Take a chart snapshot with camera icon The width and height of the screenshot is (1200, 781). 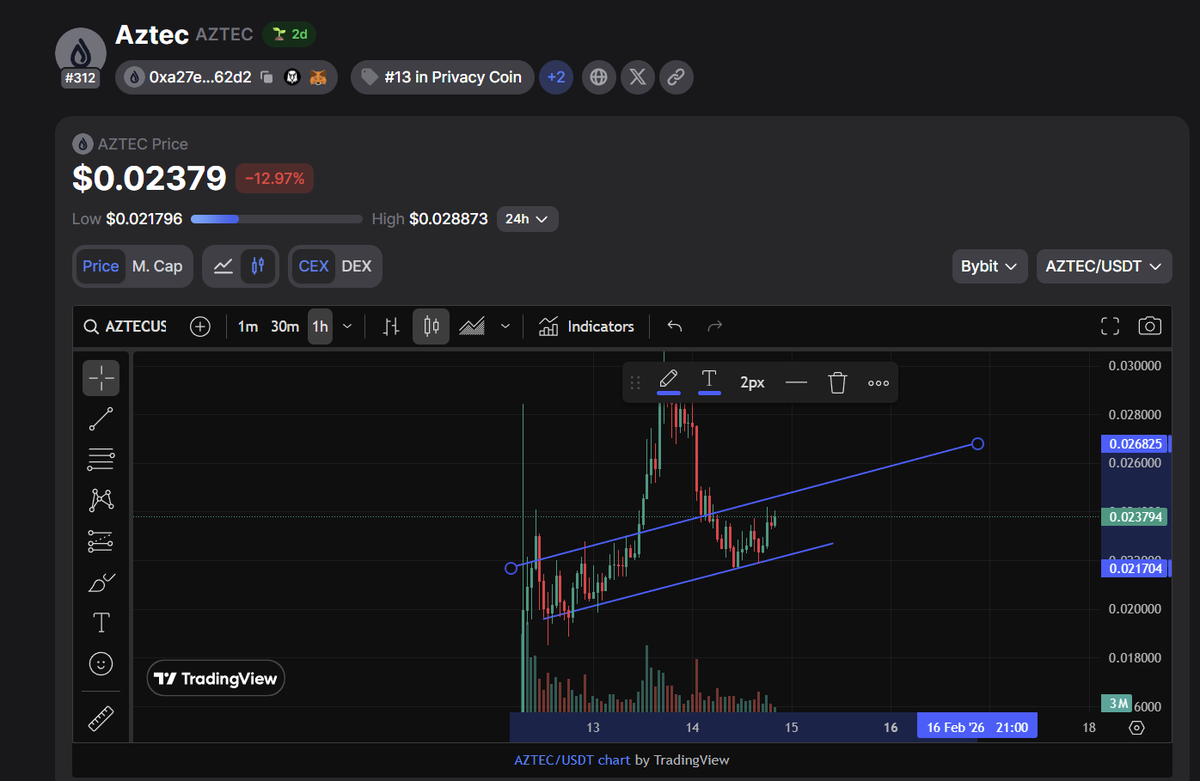[x=1150, y=326]
